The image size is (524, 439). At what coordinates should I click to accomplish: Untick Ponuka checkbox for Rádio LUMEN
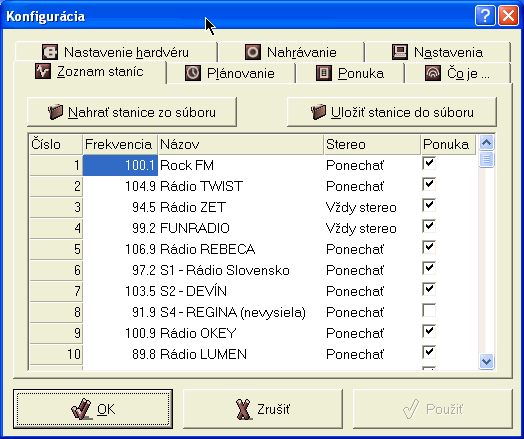[x=429, y=352]
